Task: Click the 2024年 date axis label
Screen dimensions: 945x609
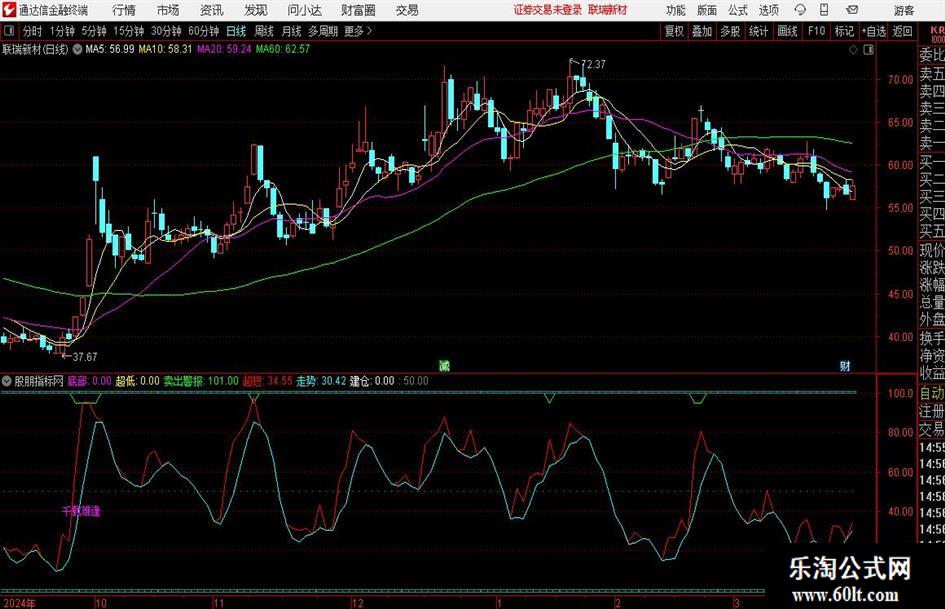Action: (x=19, y=603)
